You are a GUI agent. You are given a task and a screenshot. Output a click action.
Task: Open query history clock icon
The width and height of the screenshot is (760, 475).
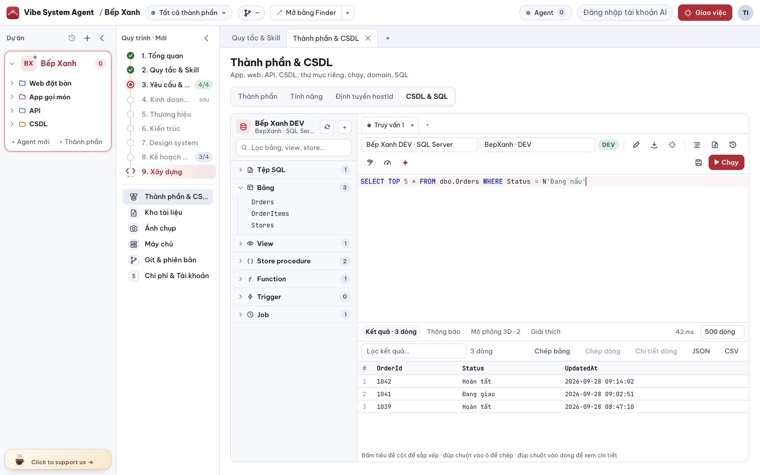coord(732,144)
